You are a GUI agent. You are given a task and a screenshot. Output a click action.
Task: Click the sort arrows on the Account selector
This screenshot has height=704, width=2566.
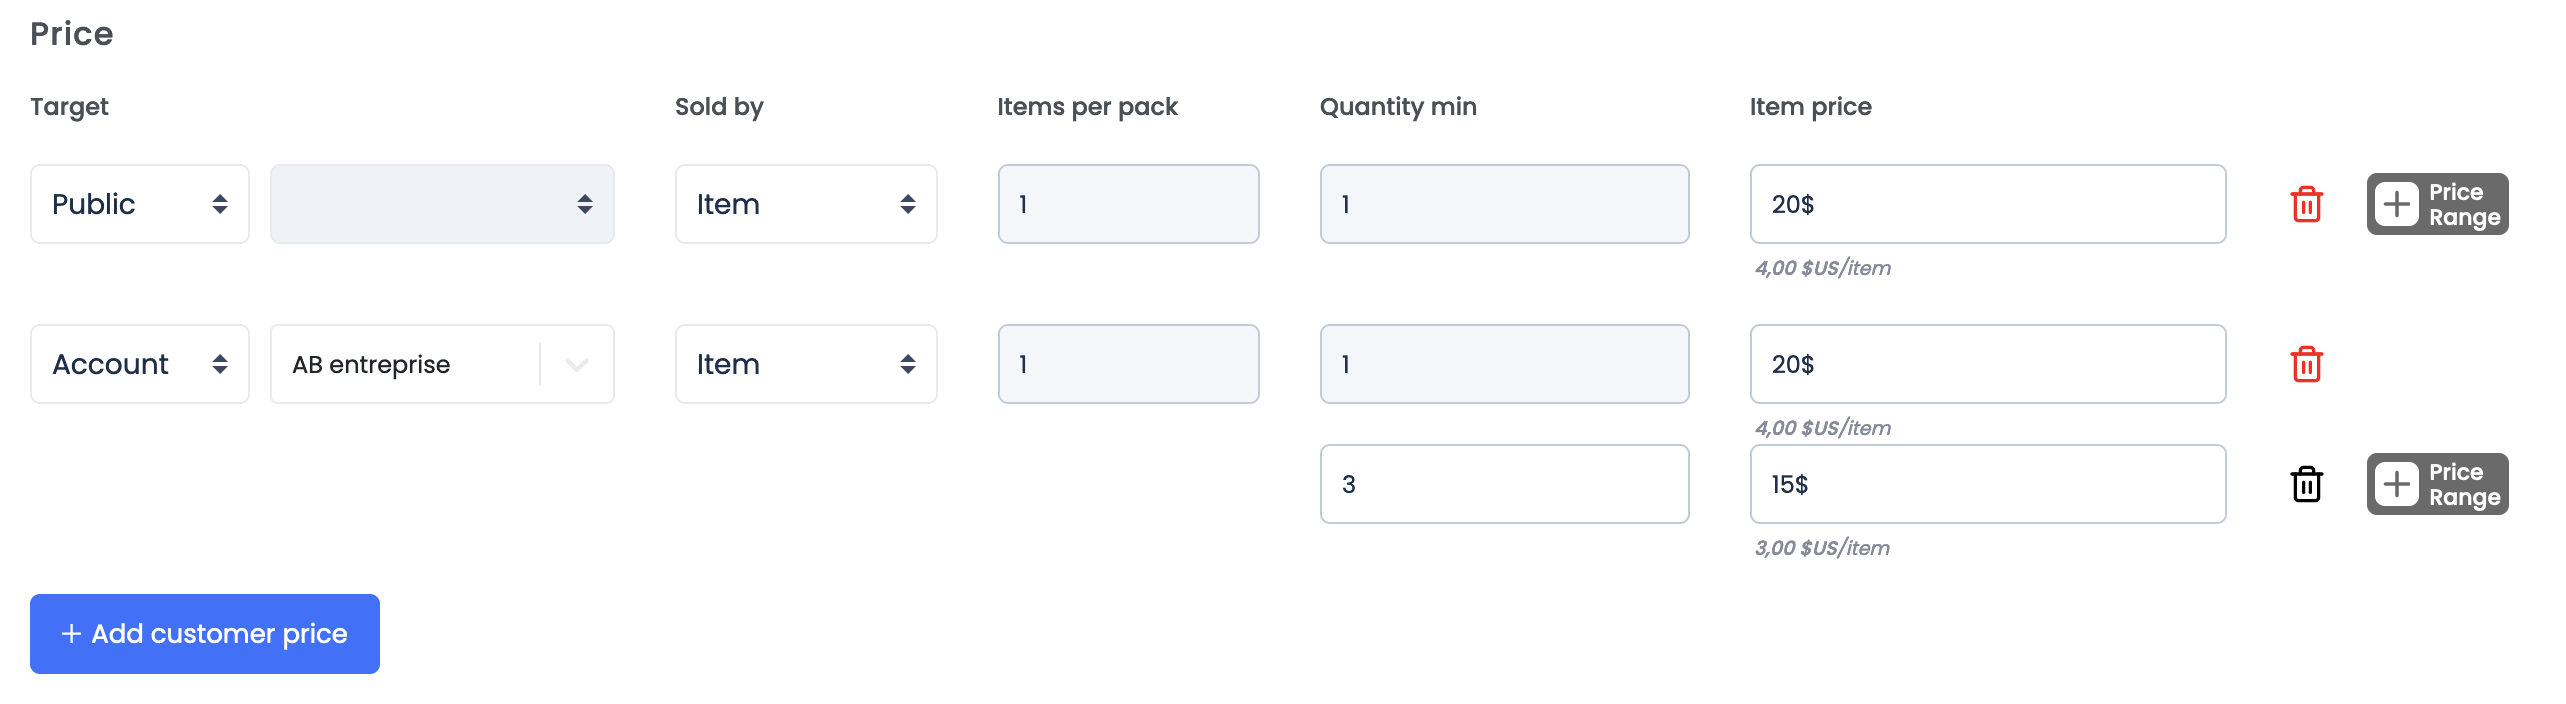pos(222,364)
